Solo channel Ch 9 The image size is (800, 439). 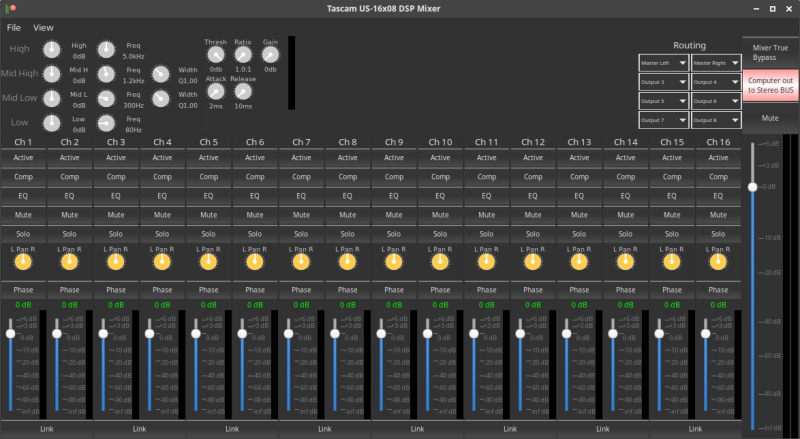click(394, 234)
